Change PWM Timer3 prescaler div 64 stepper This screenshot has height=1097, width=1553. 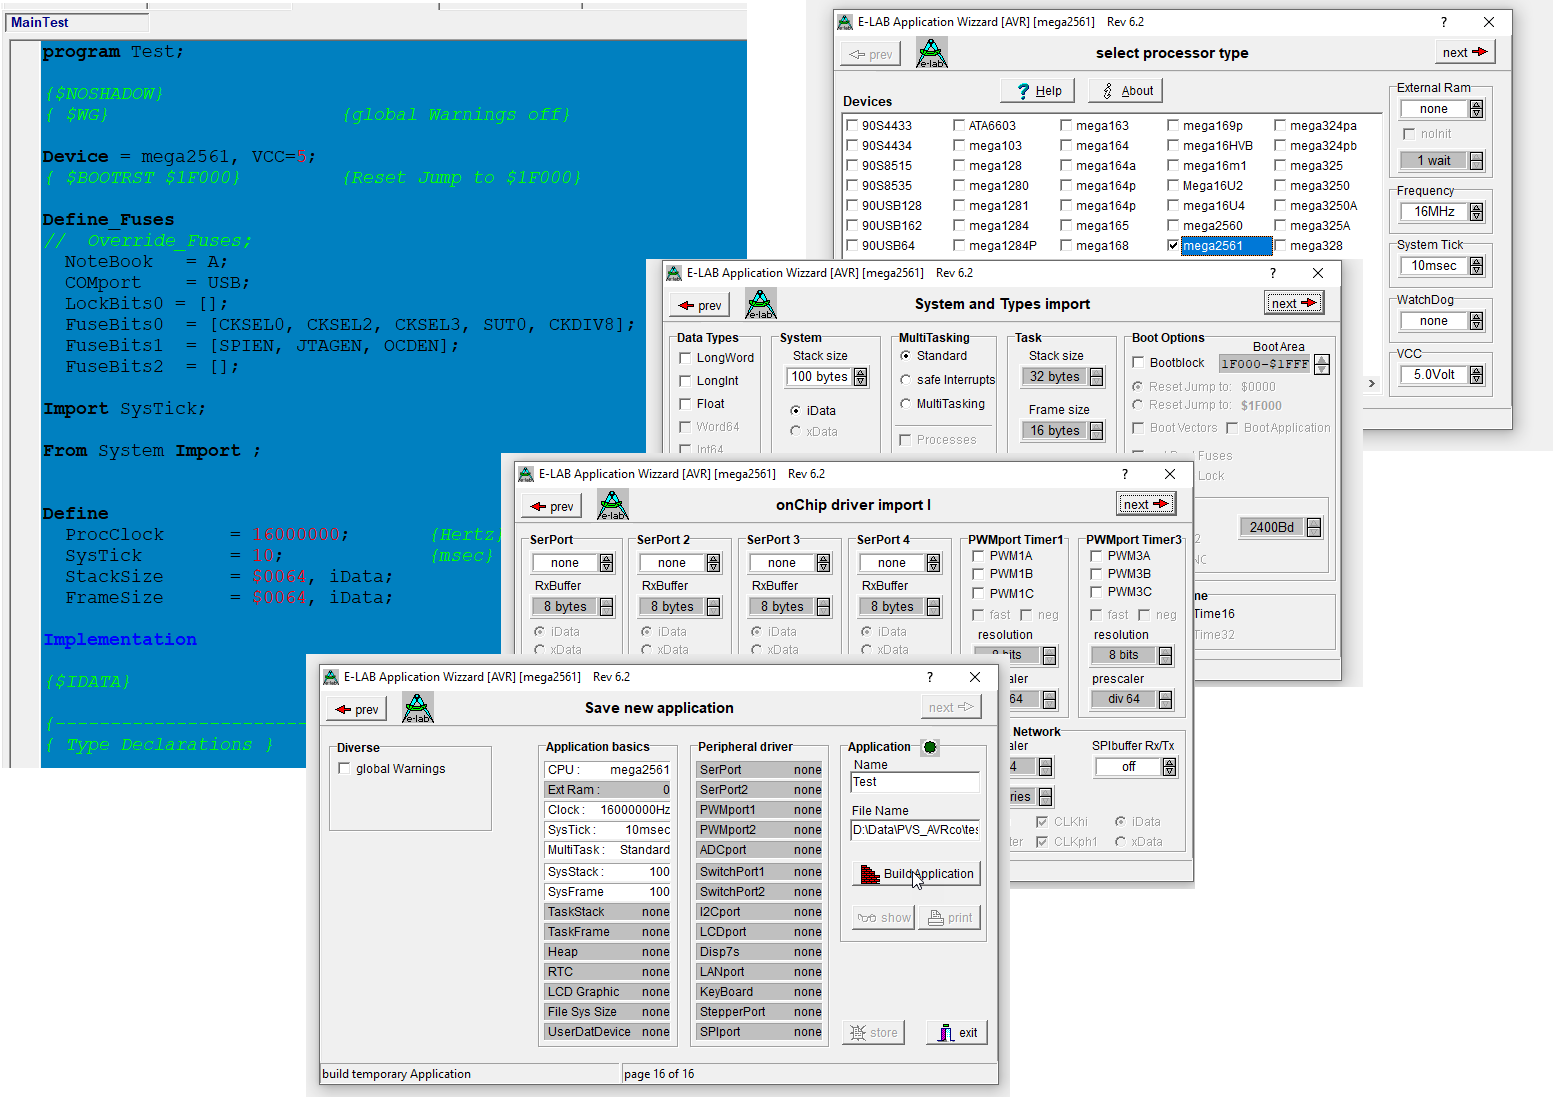coord(1165,700)
